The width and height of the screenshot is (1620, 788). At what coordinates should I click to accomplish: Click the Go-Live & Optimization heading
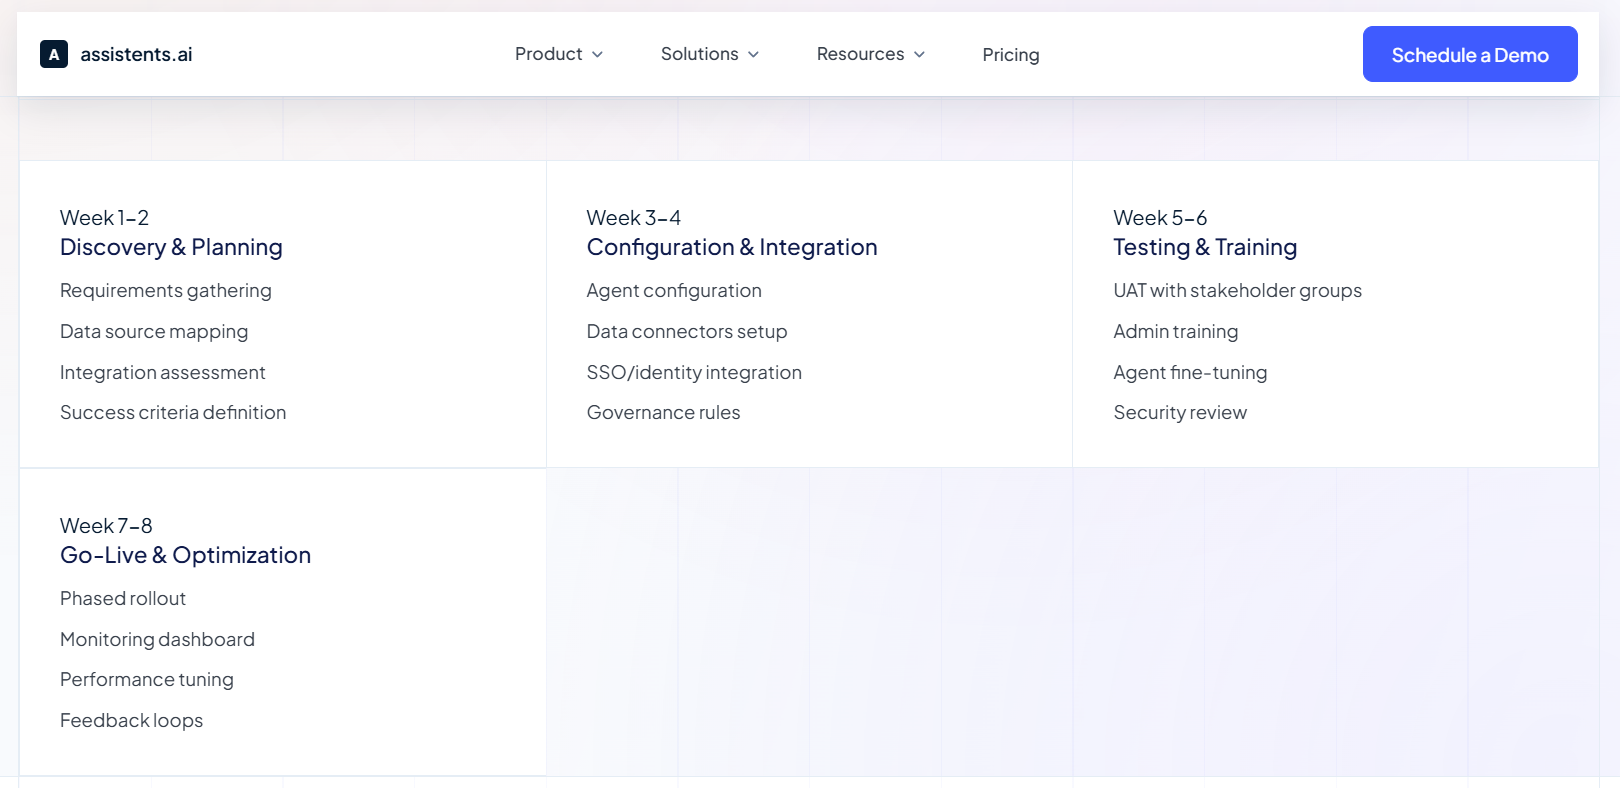(185, 555)
